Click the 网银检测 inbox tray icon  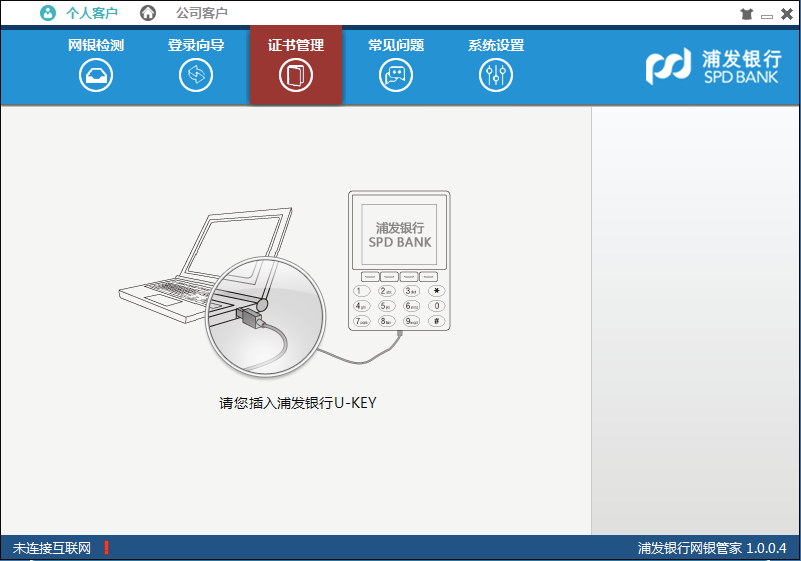96,75
